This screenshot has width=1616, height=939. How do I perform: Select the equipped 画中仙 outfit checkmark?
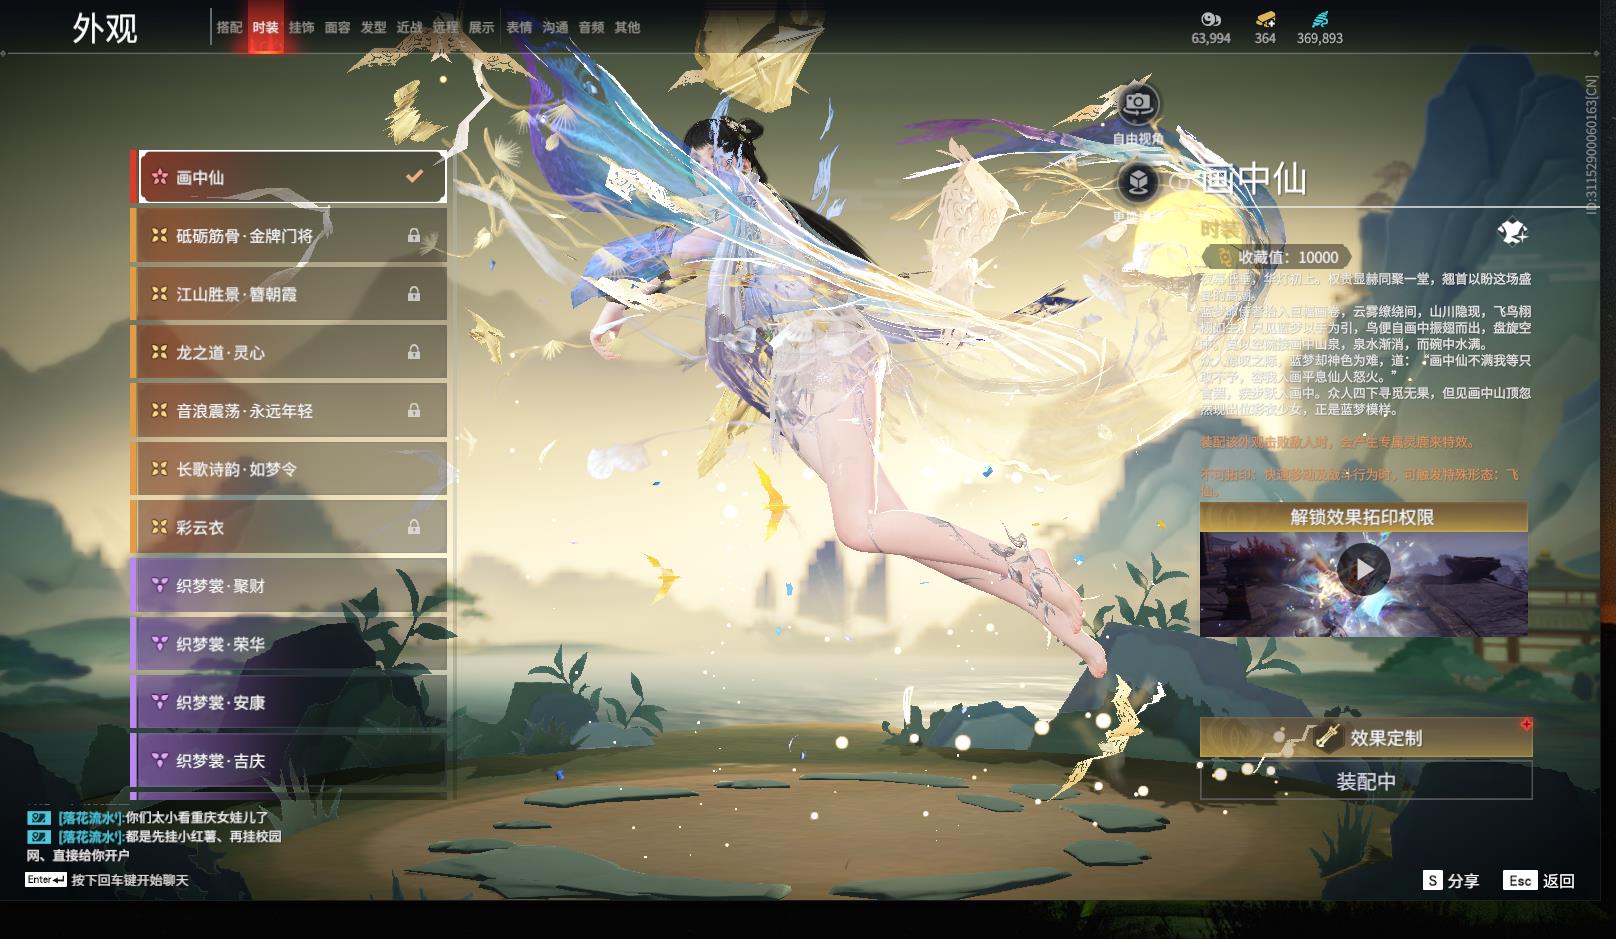[414, 177]
